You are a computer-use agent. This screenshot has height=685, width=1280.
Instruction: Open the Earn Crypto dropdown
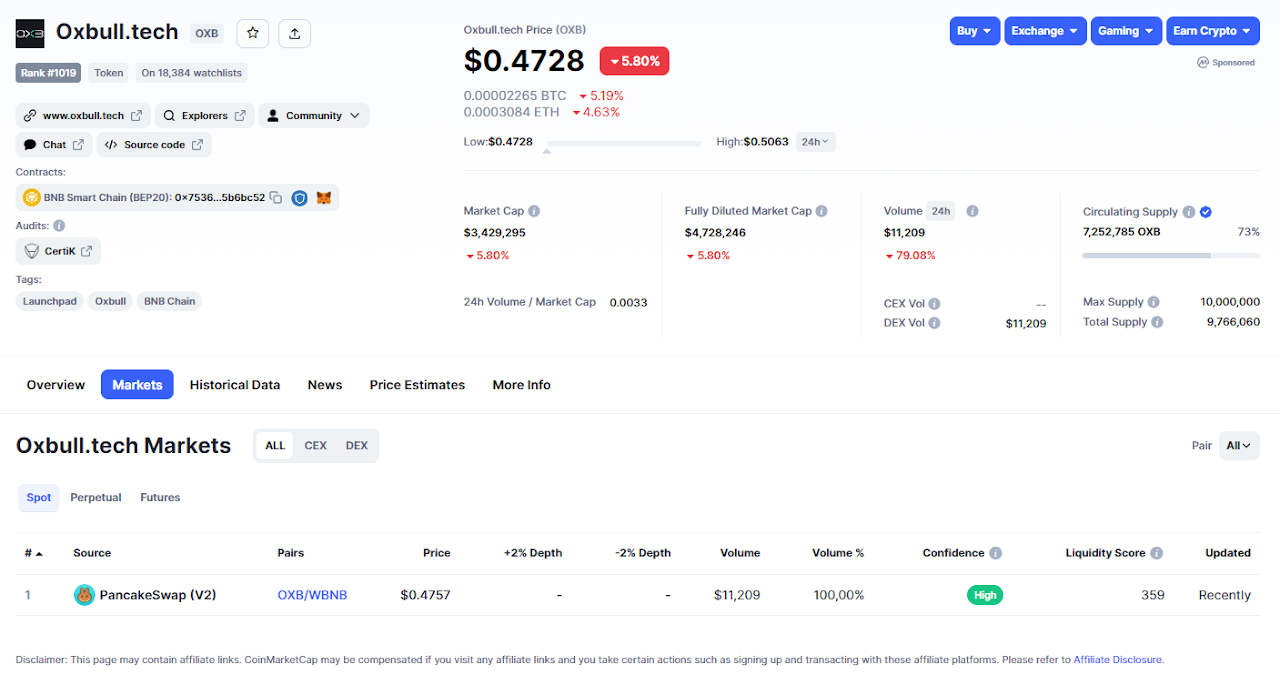tap(1212, 31)
